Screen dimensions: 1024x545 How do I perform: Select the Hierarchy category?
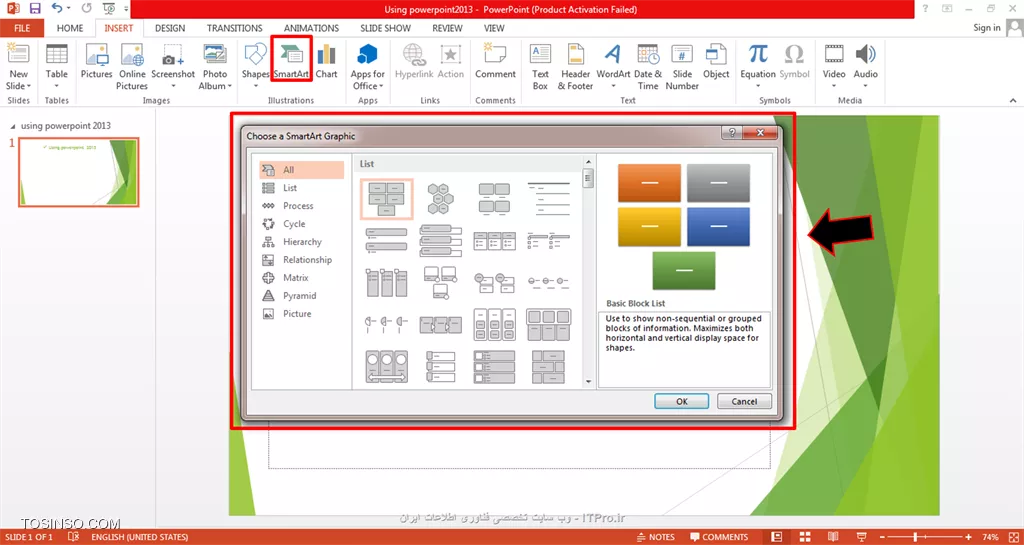(x=302, y=241)
